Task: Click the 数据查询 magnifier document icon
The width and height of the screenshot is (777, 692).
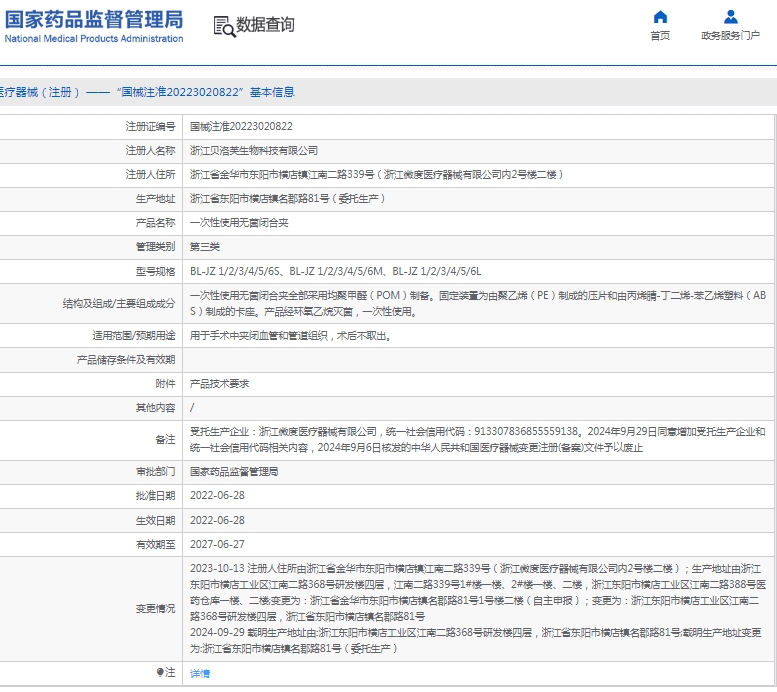Action: (224, 26)
